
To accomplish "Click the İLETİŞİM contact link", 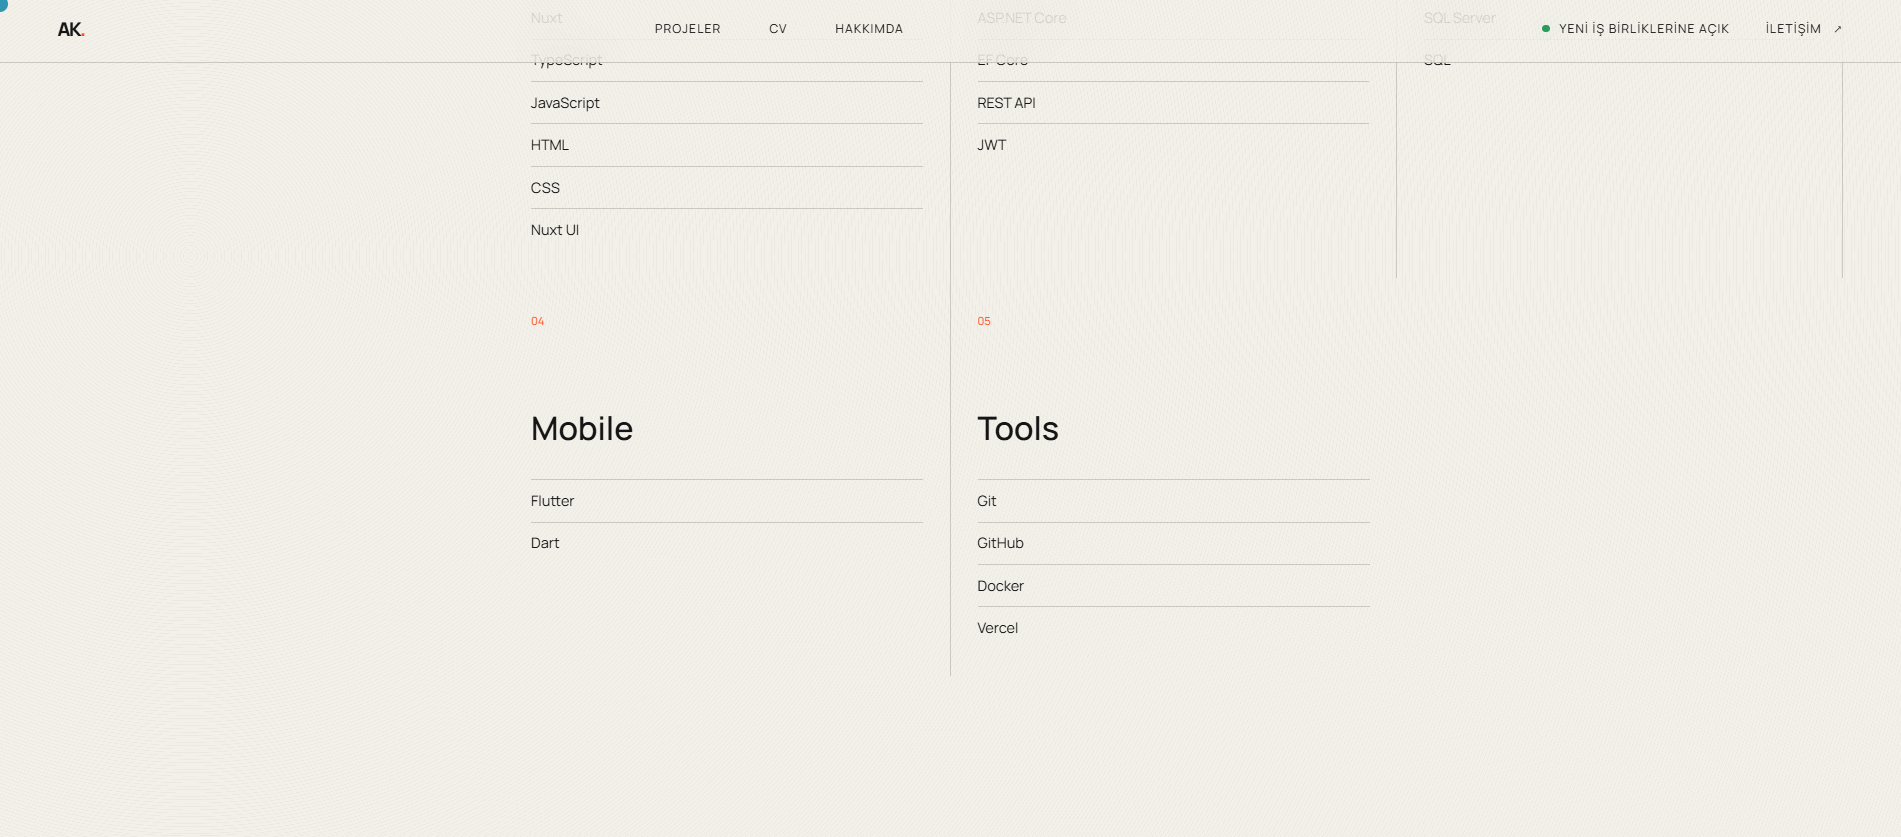I will (x=1793, y=29).
